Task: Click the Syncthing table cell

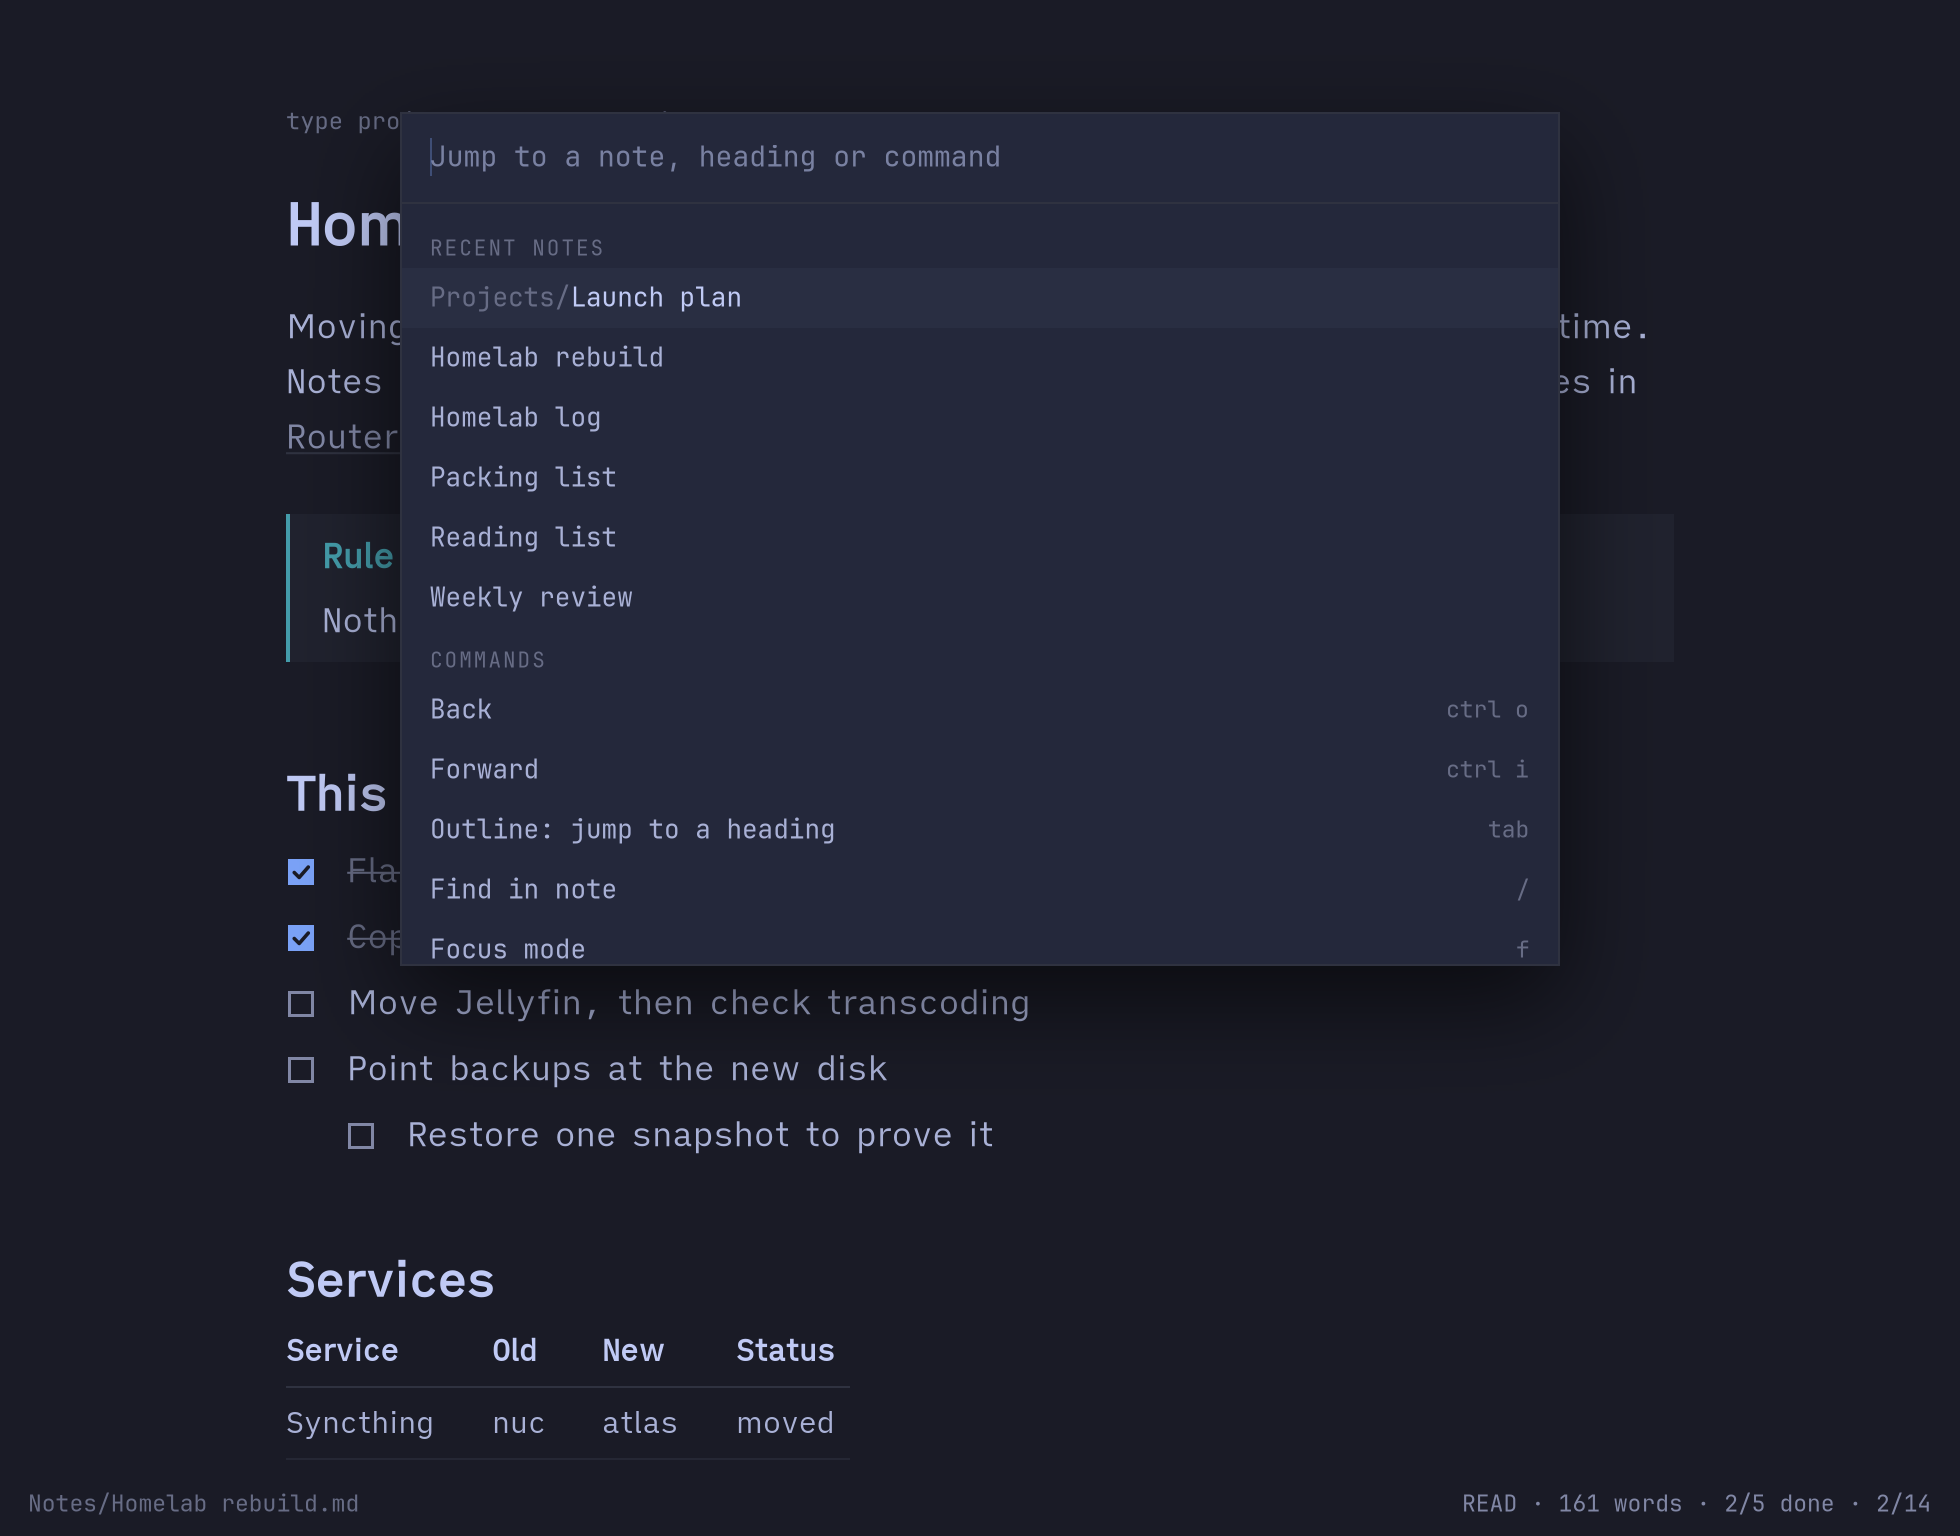Action: pos(360,1423)
